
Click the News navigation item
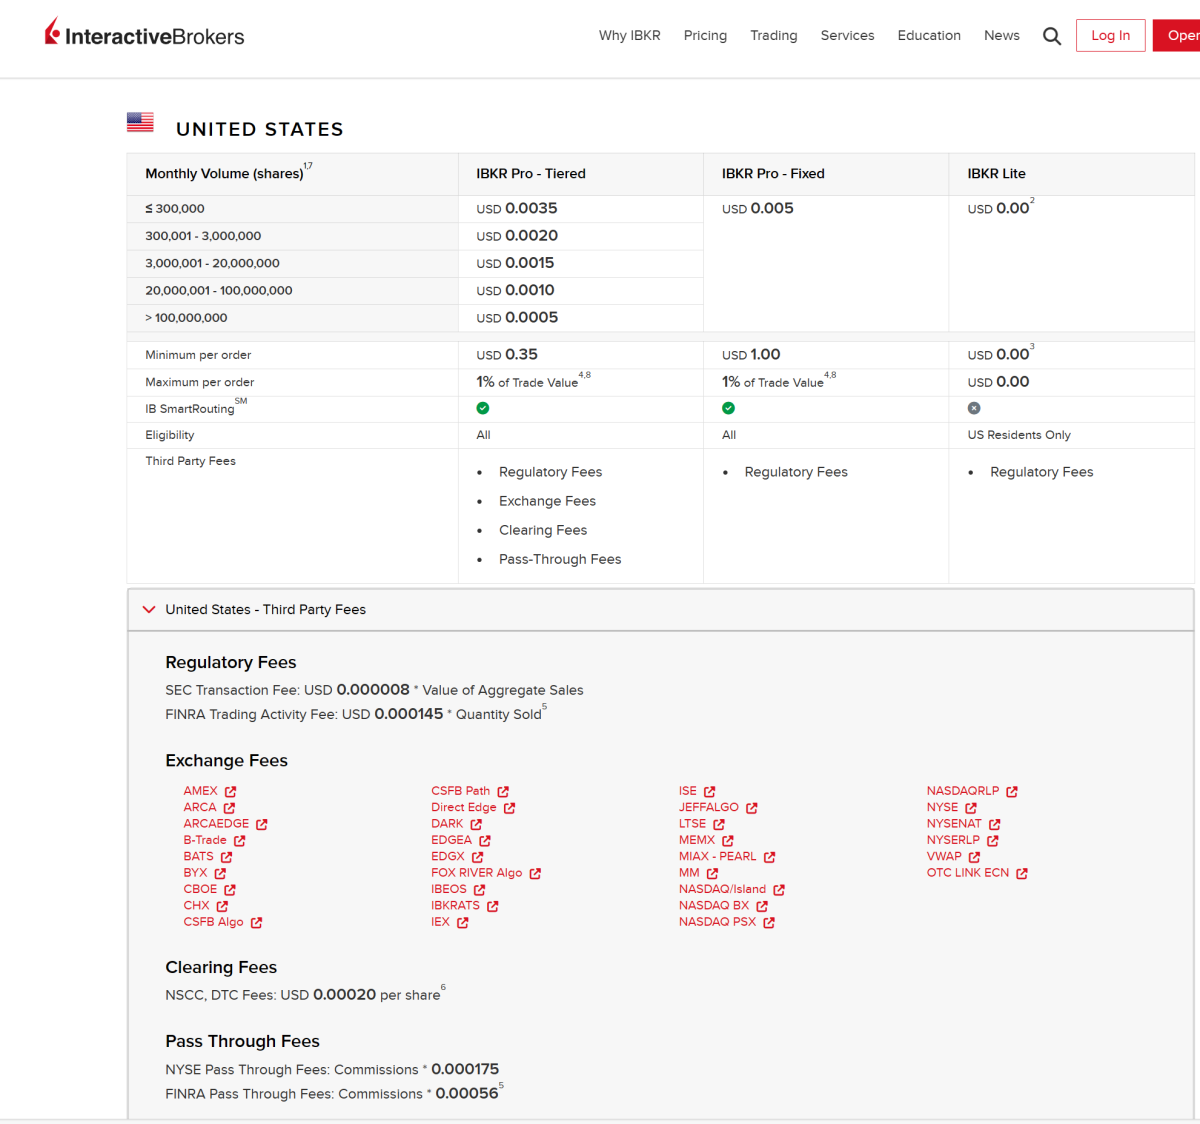[x=1002, y=35]
